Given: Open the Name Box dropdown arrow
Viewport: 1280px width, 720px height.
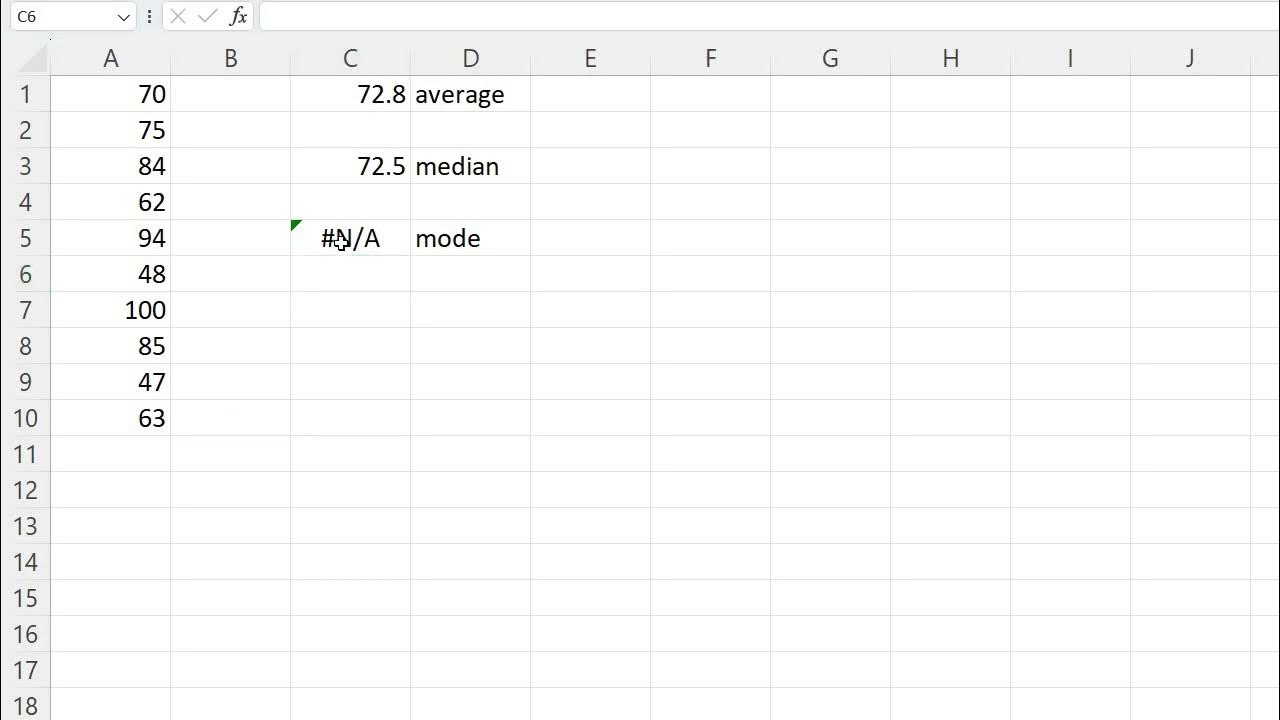Looking at the screenshot, I should click(x=123, y=17).
